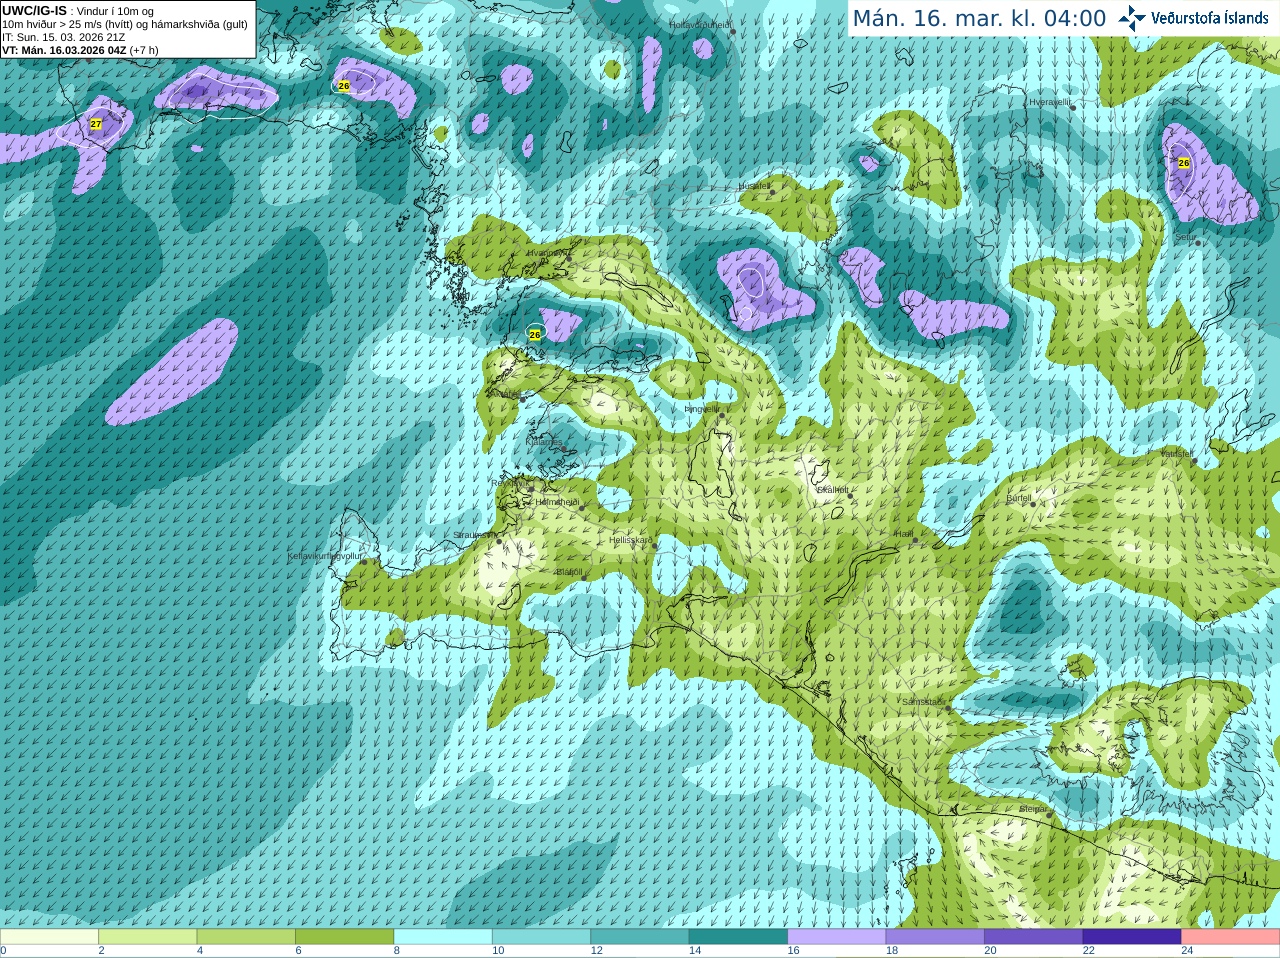This screenshot has height=958, width=1280.
Task: Click the yellow 27 gust marker
Action: [x=96, y=124]
